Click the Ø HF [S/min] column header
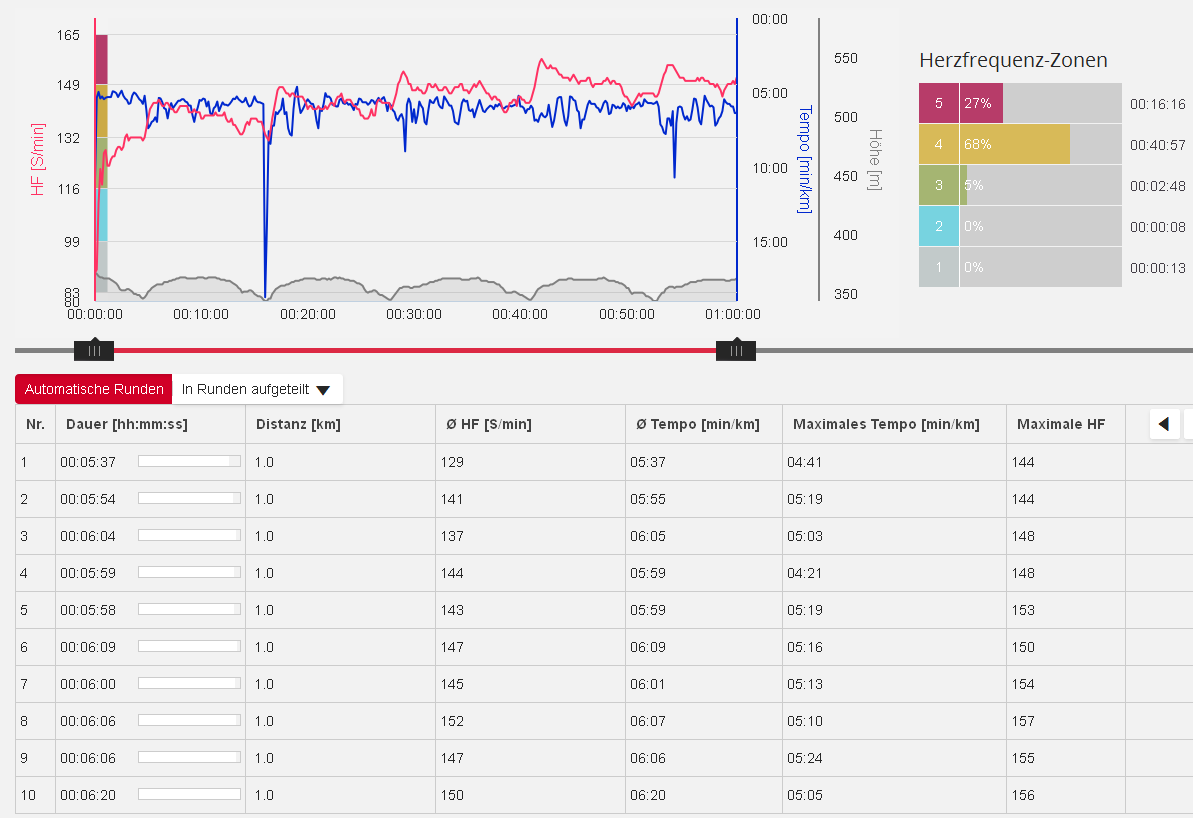This screenshot has width=1193, height=818. [488, 425]
